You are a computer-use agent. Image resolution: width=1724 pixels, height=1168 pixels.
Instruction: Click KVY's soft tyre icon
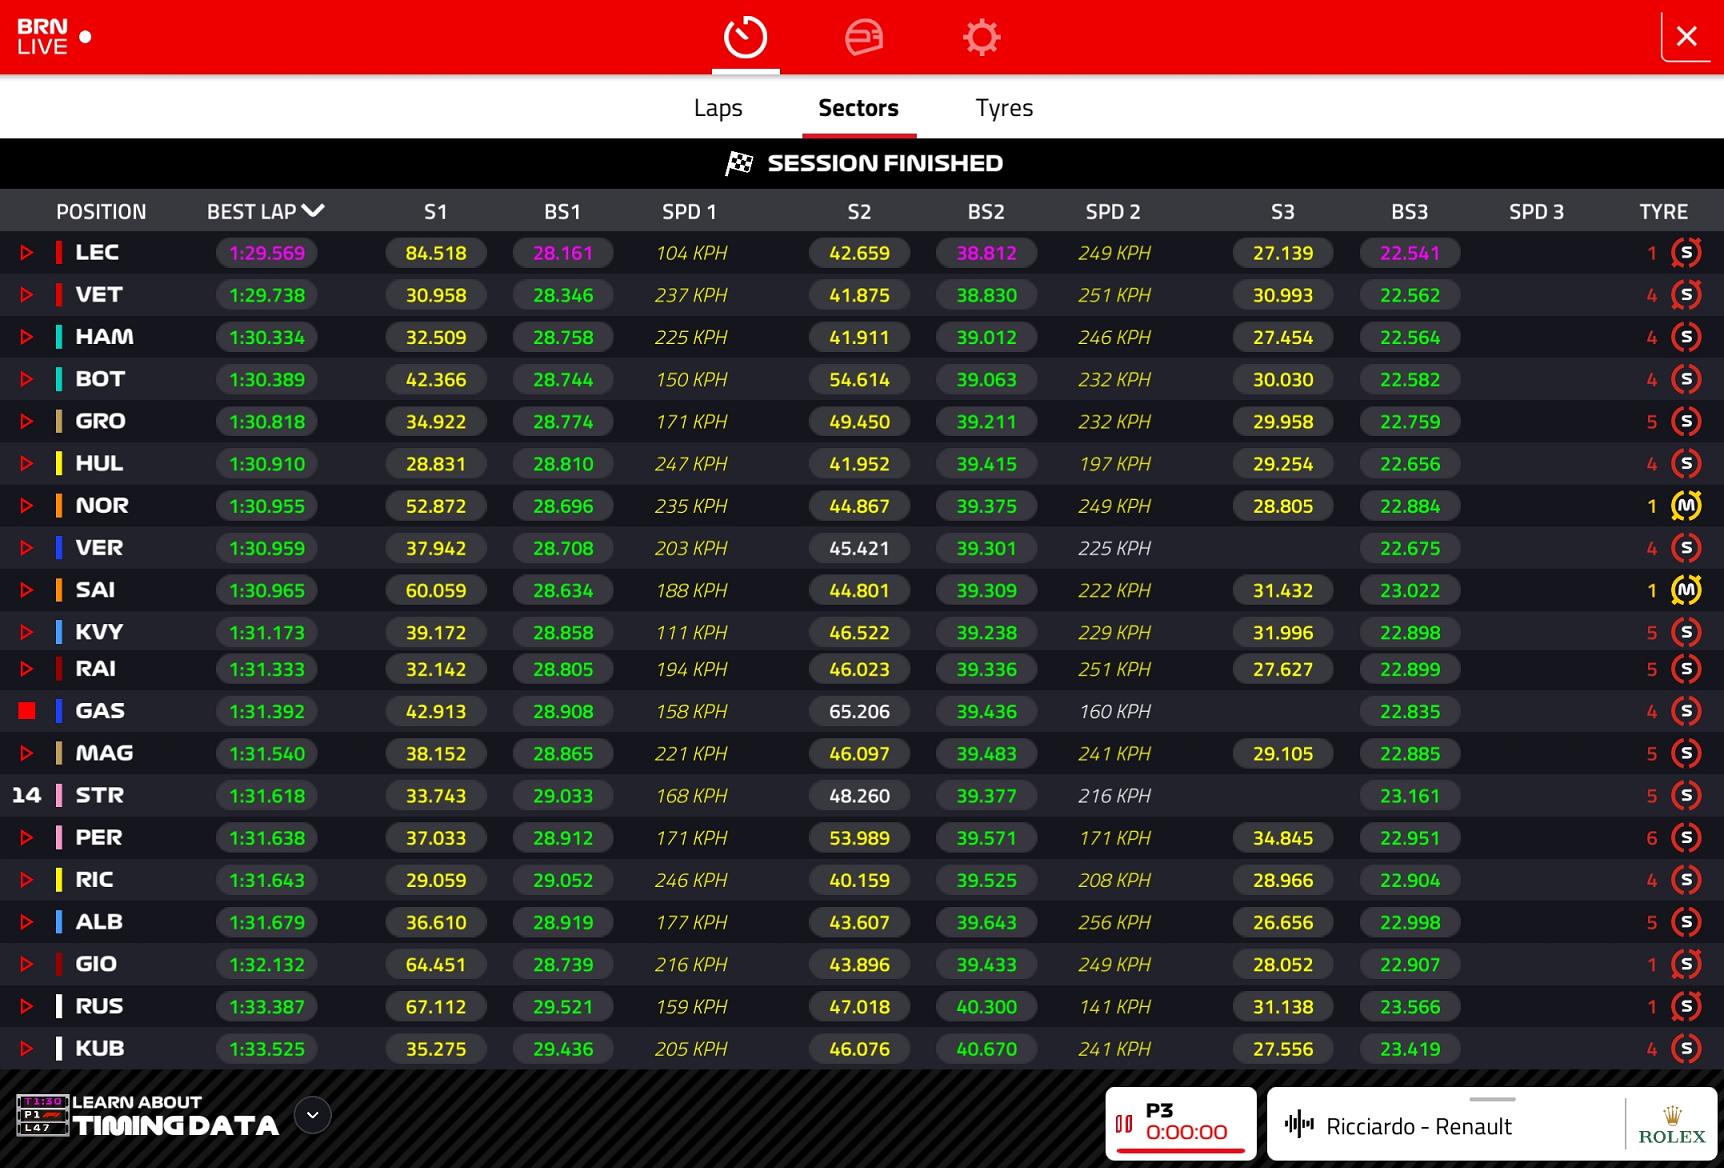(x=1686, y=632)
